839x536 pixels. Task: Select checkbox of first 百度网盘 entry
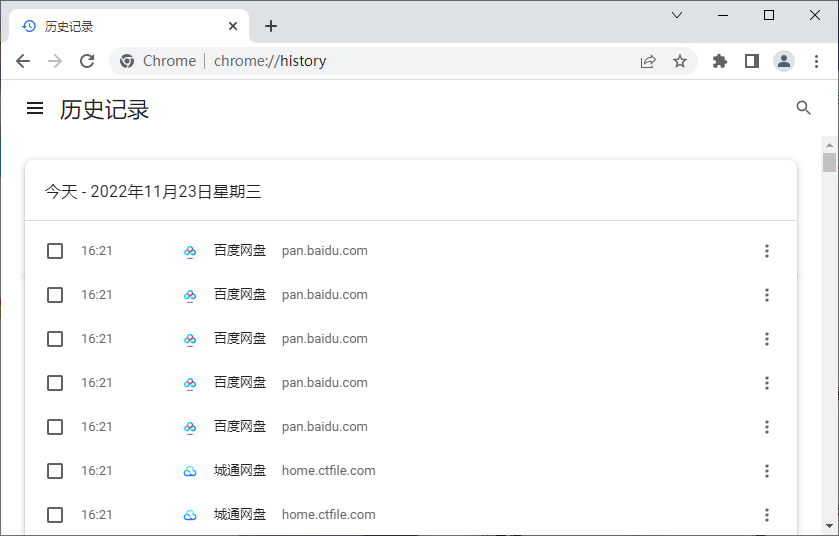[55, 251]
